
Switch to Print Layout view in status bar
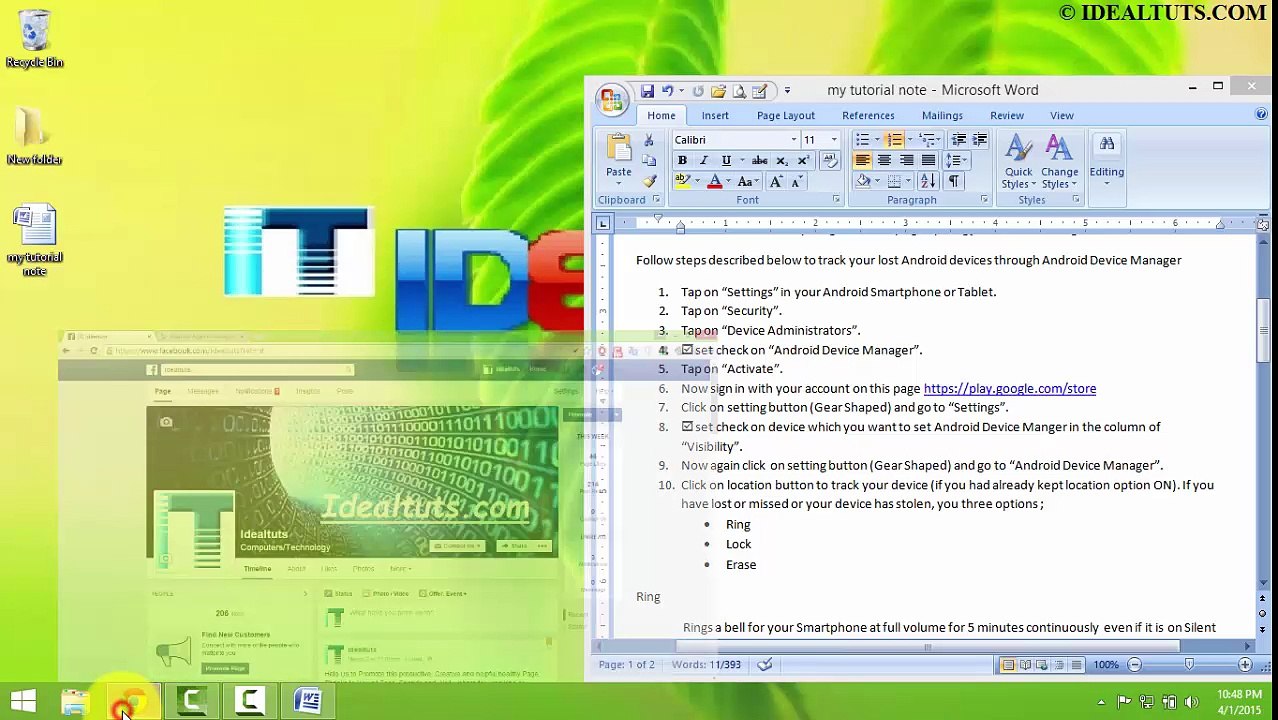(1008, 665)
